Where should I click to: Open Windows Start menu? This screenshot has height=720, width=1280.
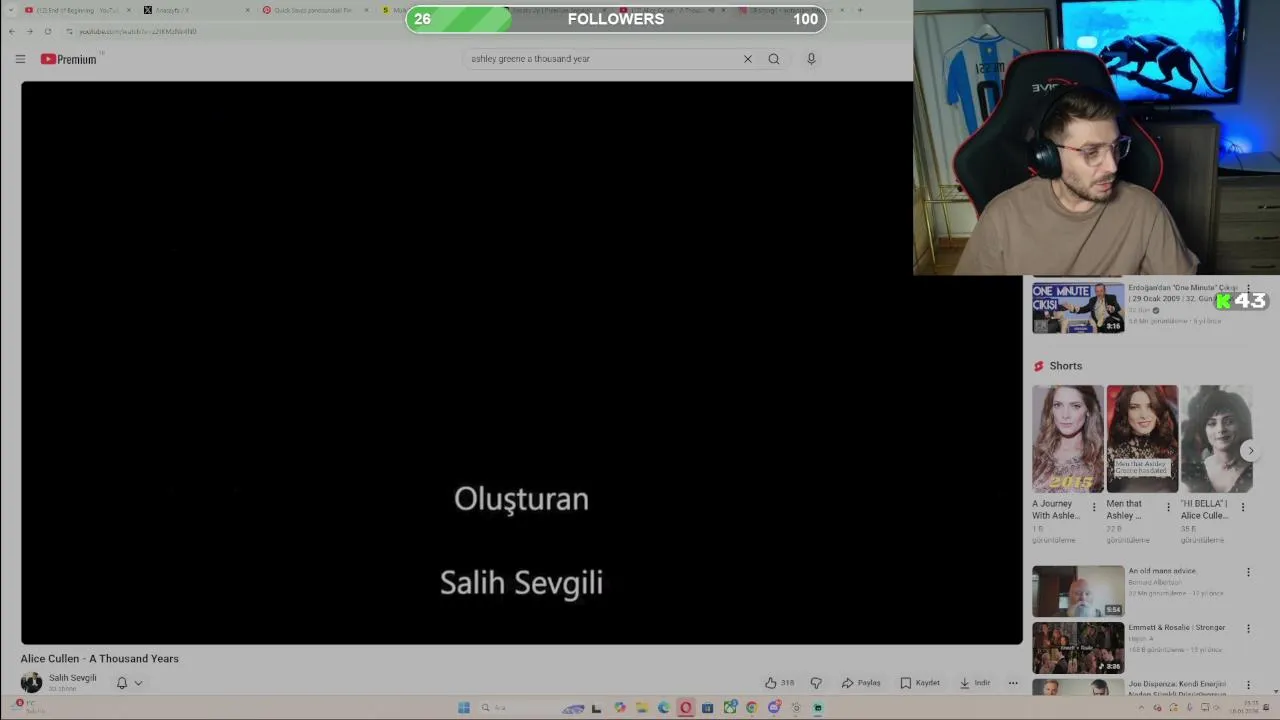click(x=464, y=708)
